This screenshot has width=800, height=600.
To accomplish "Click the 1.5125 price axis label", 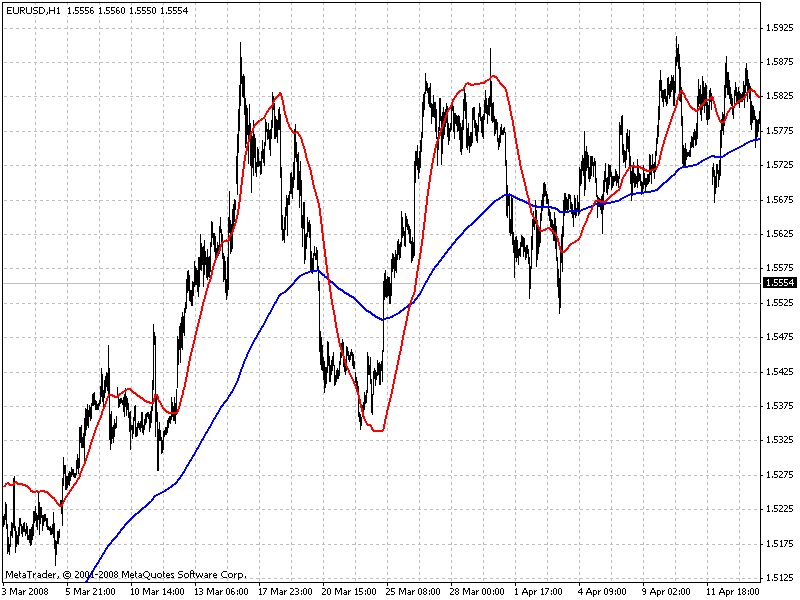I will coord(780,578).
